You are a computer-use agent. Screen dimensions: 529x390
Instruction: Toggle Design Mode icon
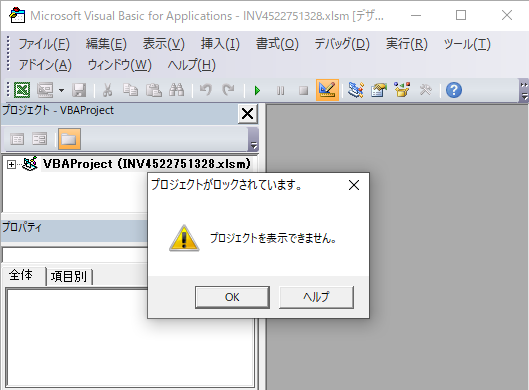327,90
